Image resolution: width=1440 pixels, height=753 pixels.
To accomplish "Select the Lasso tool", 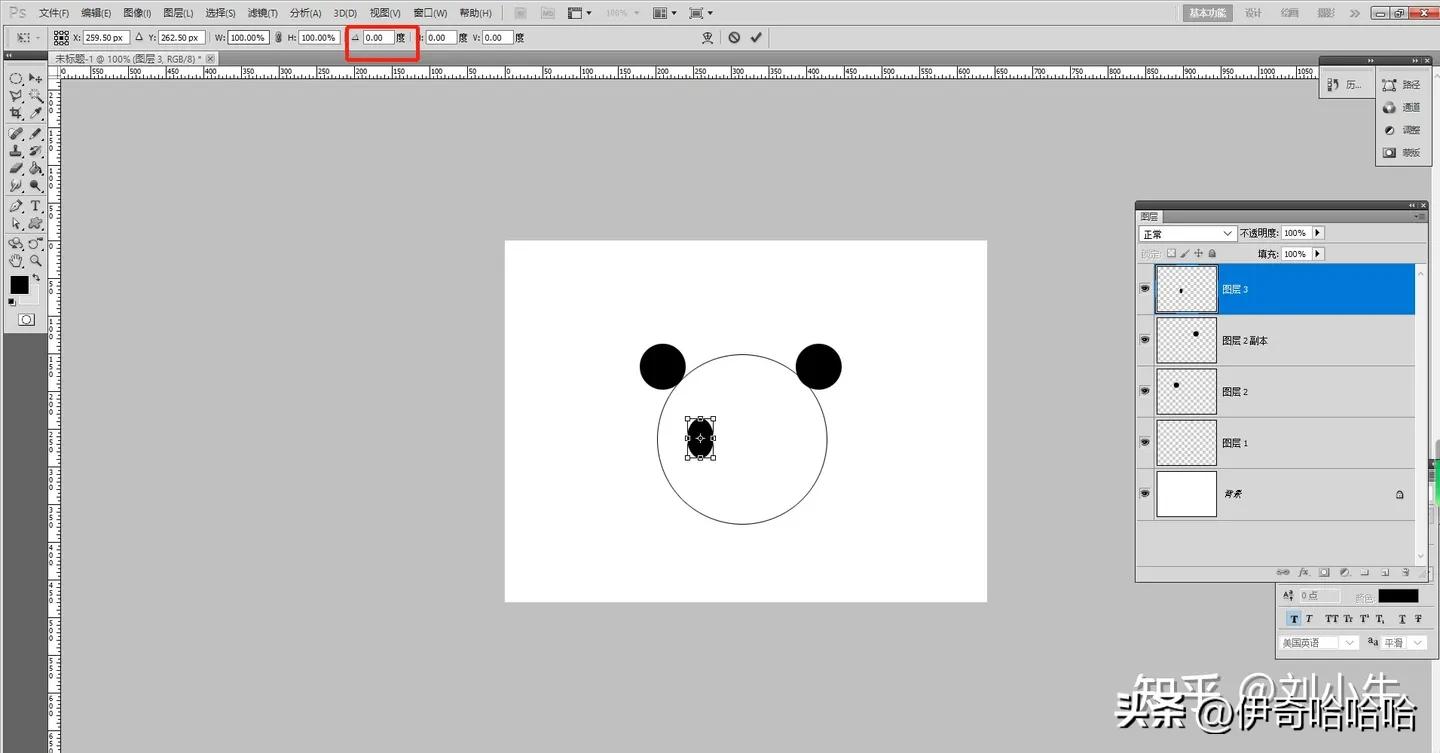I will pos(16,96).
